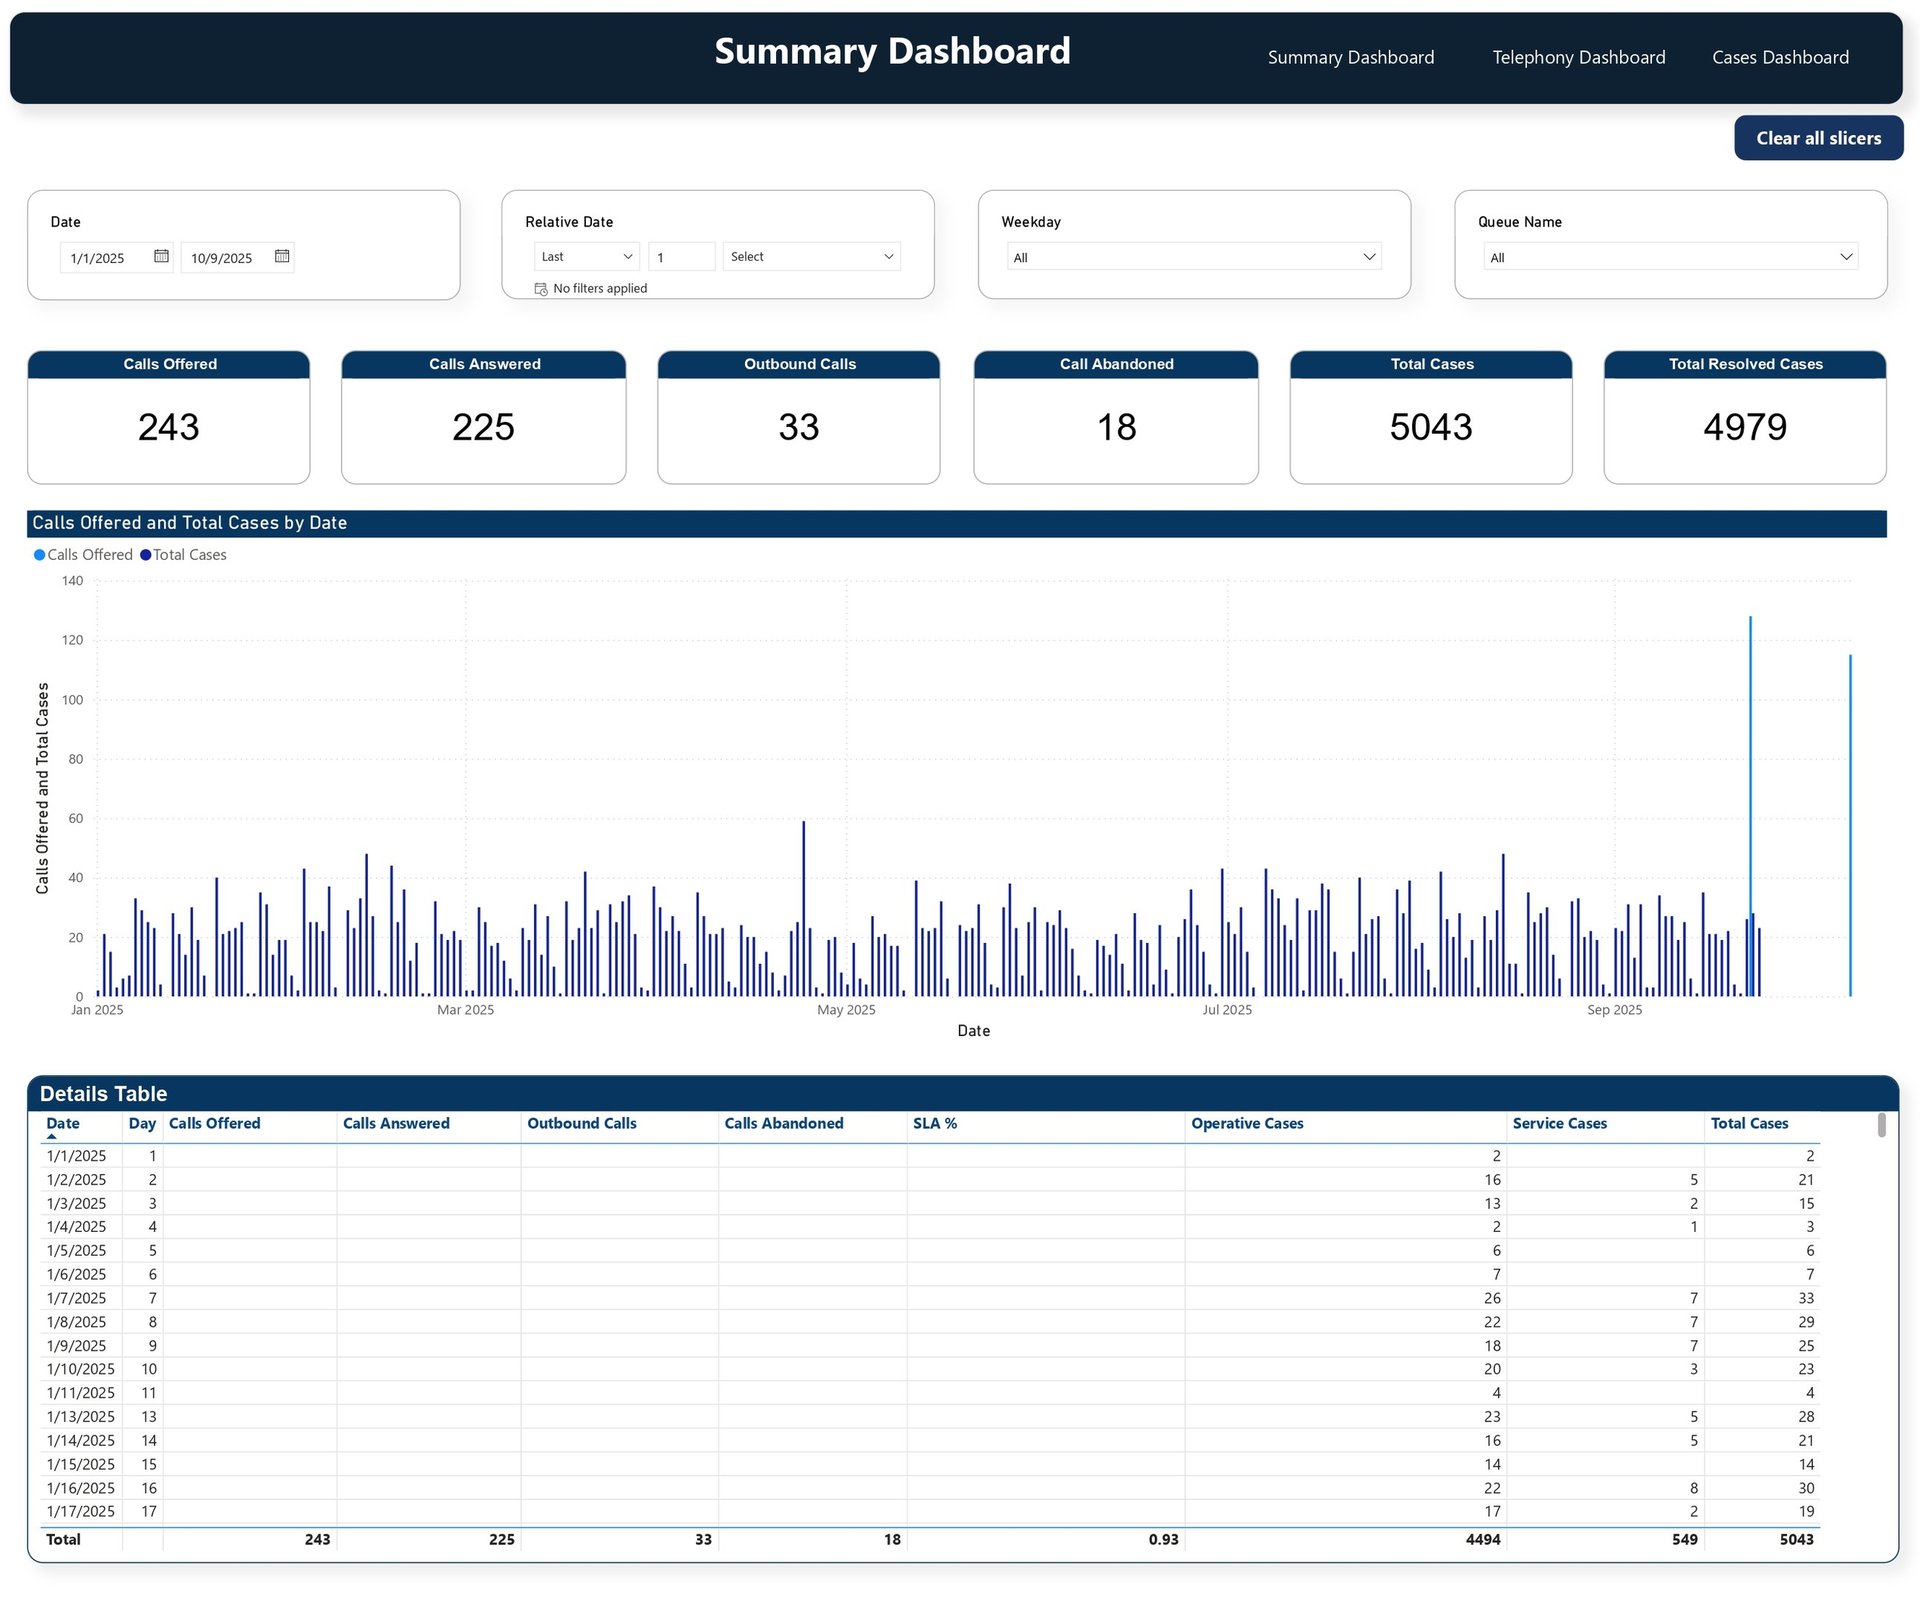The height and width of the screenshot is (1604, 1920).
Task: Open the Select period dropdown
Action: pos(811,257)
